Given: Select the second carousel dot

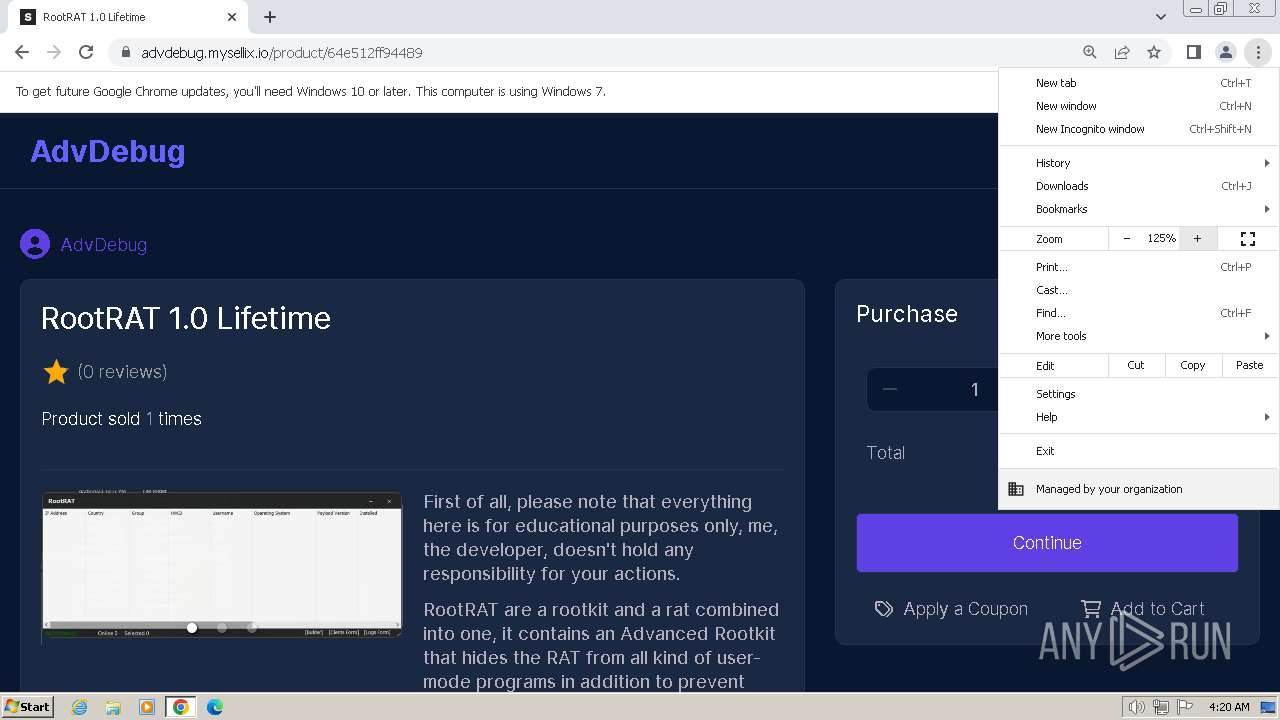Looking at the screenshot, I should pyautogui.click(x=222, y=628).
